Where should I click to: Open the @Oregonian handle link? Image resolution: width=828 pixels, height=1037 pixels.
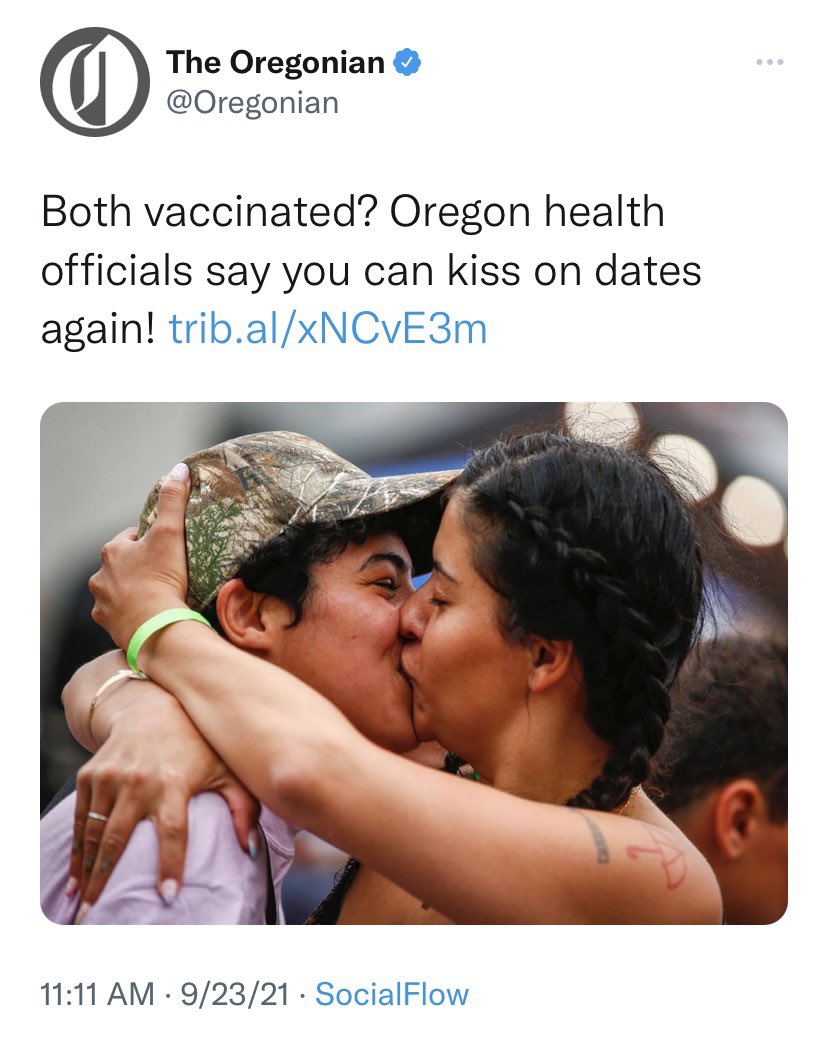[252, 103]
